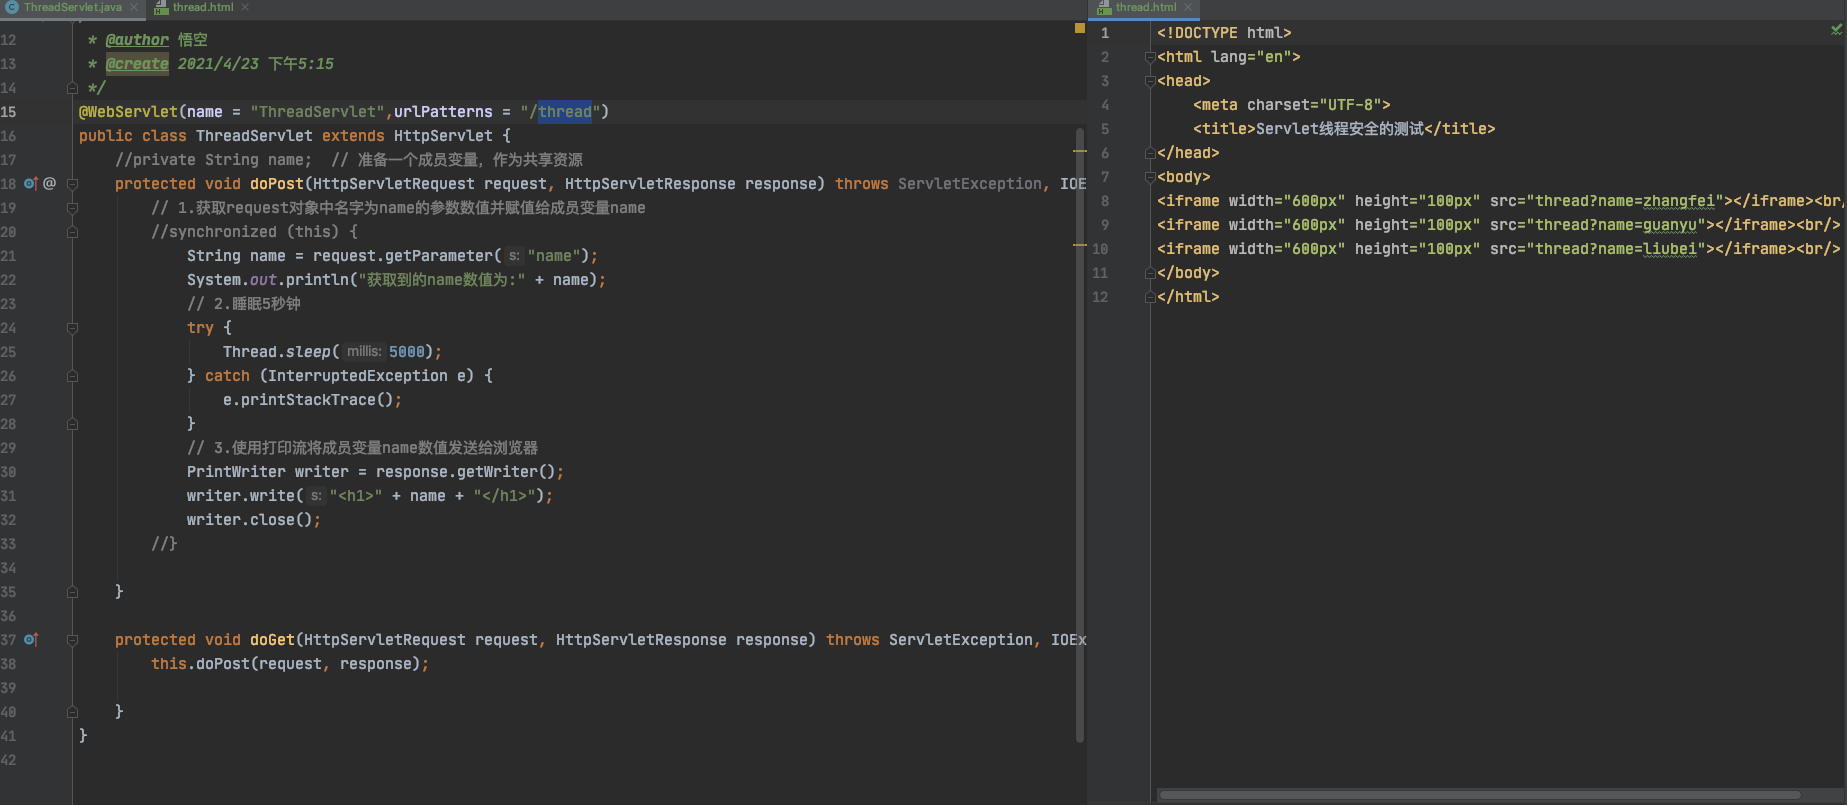Viewport: 1847px width, 805px height.
Task: Toggle fold marker at closing brace line 28
Action: click(x=72, y=424)
